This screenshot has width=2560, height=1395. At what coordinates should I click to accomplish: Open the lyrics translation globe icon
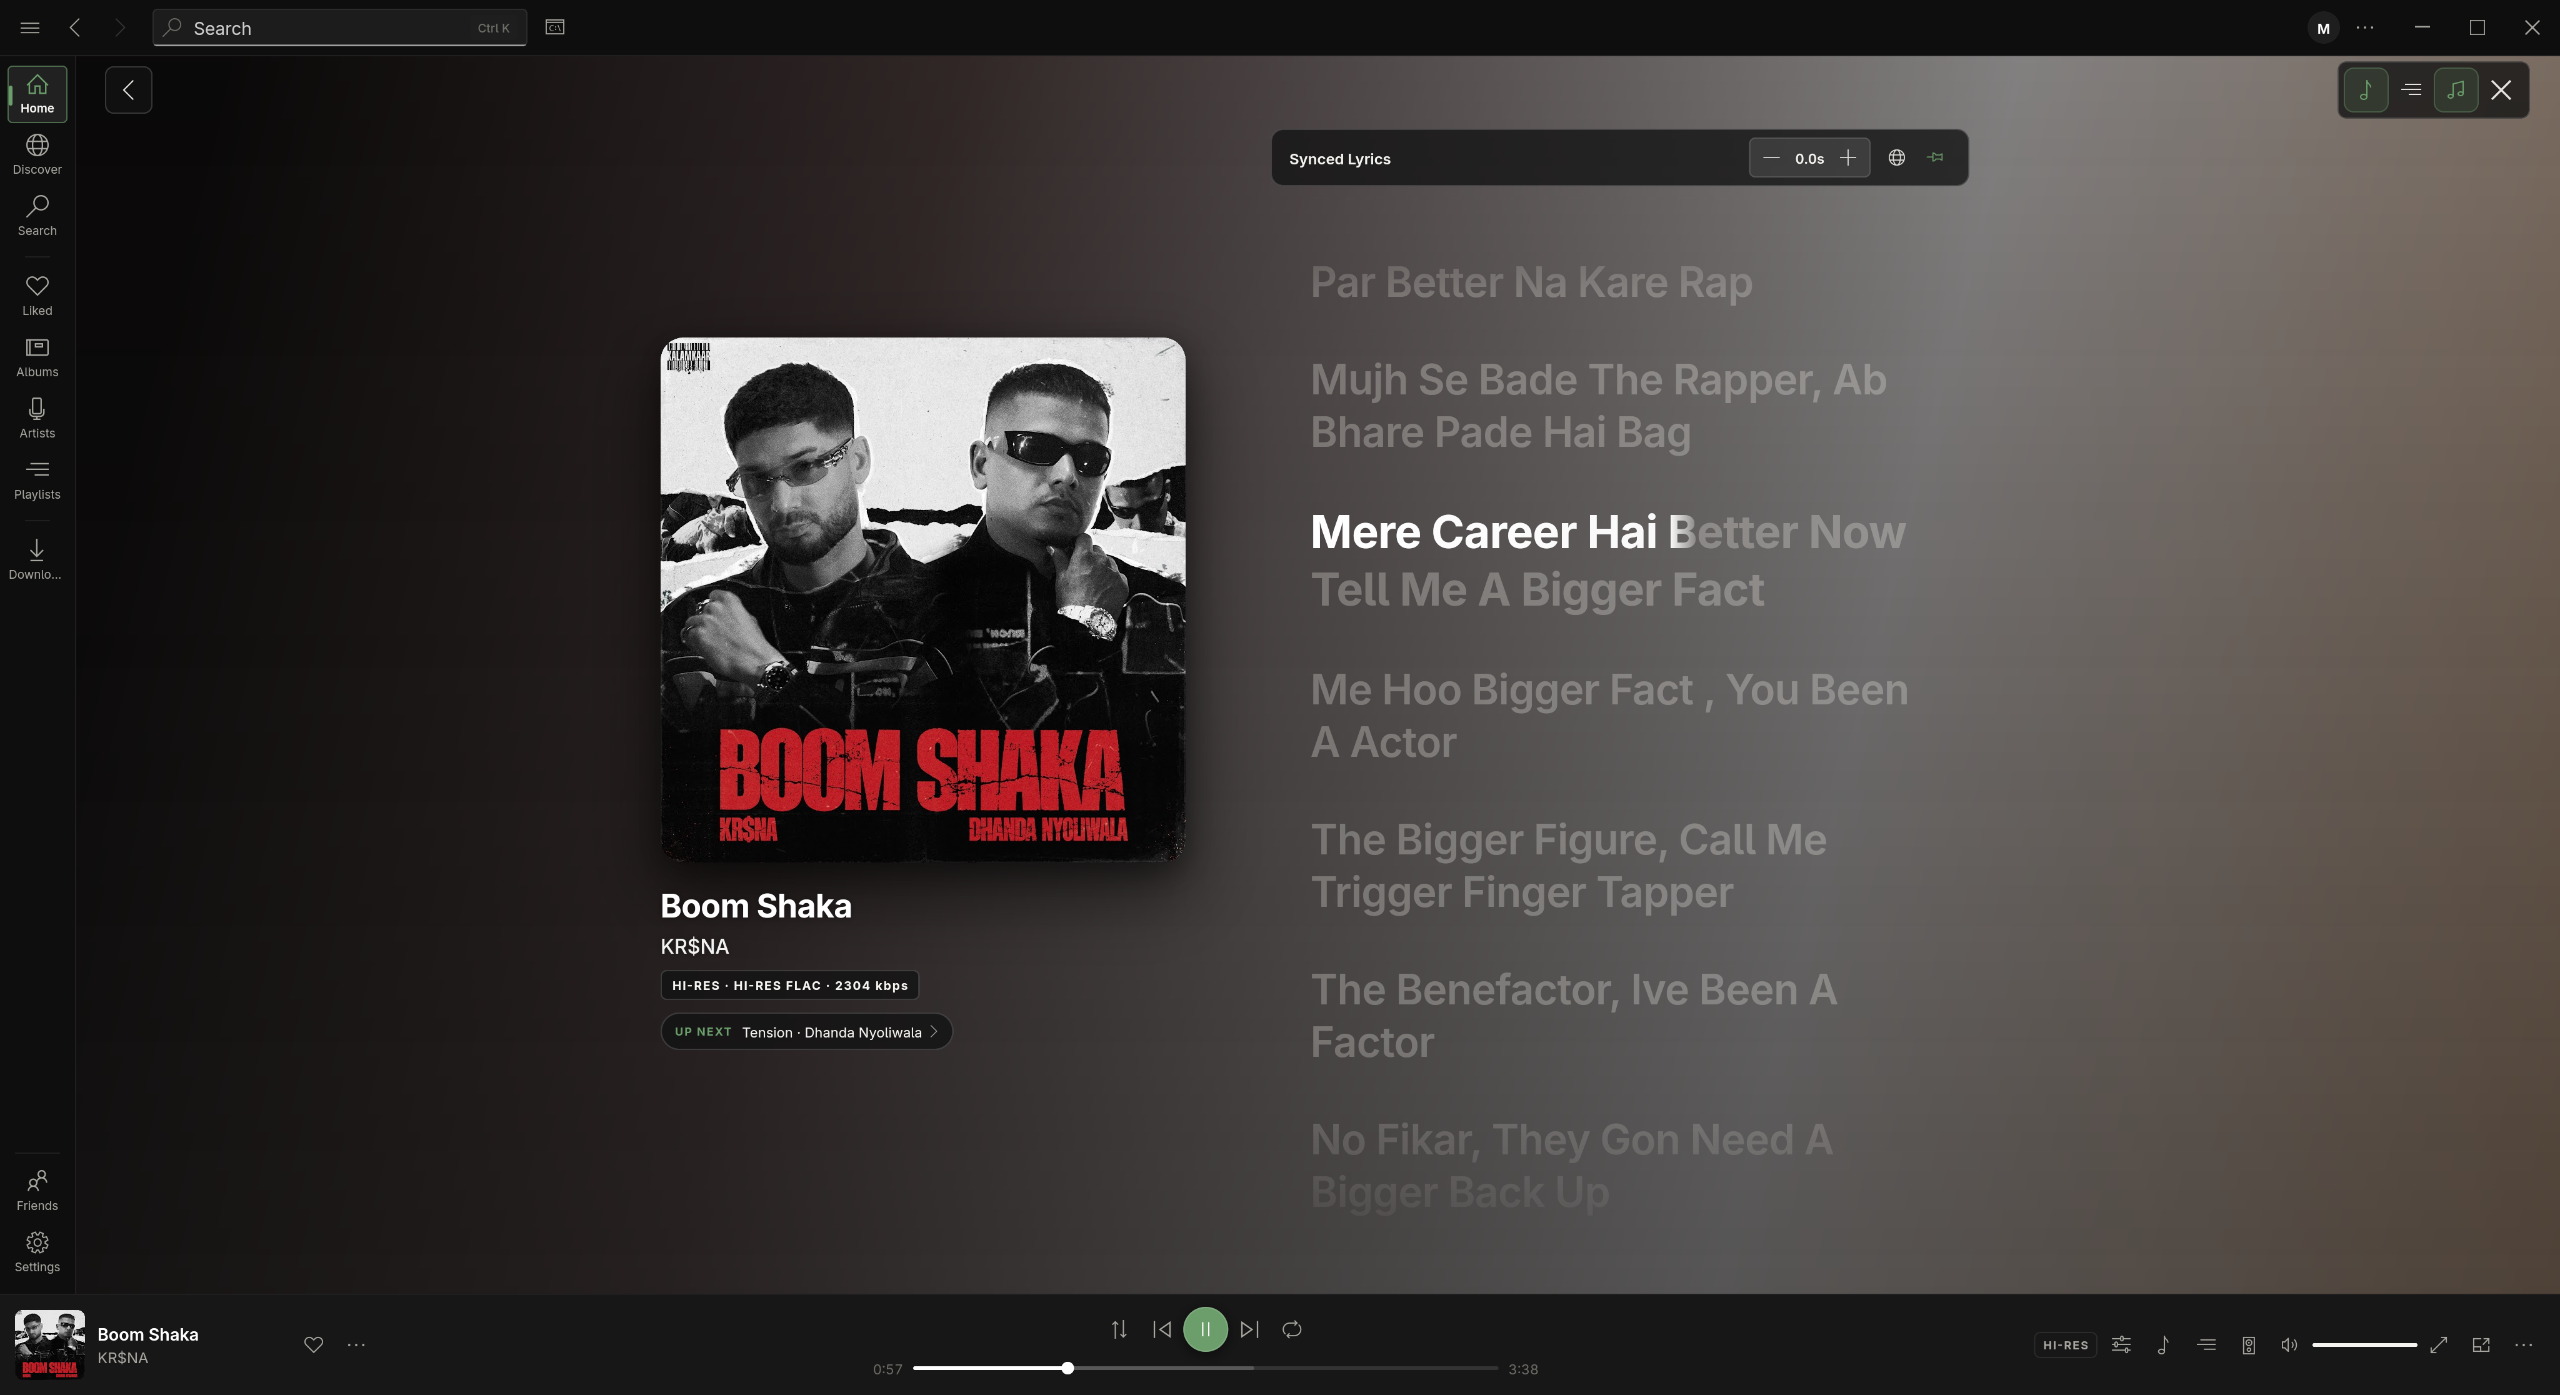[1897, 158]
